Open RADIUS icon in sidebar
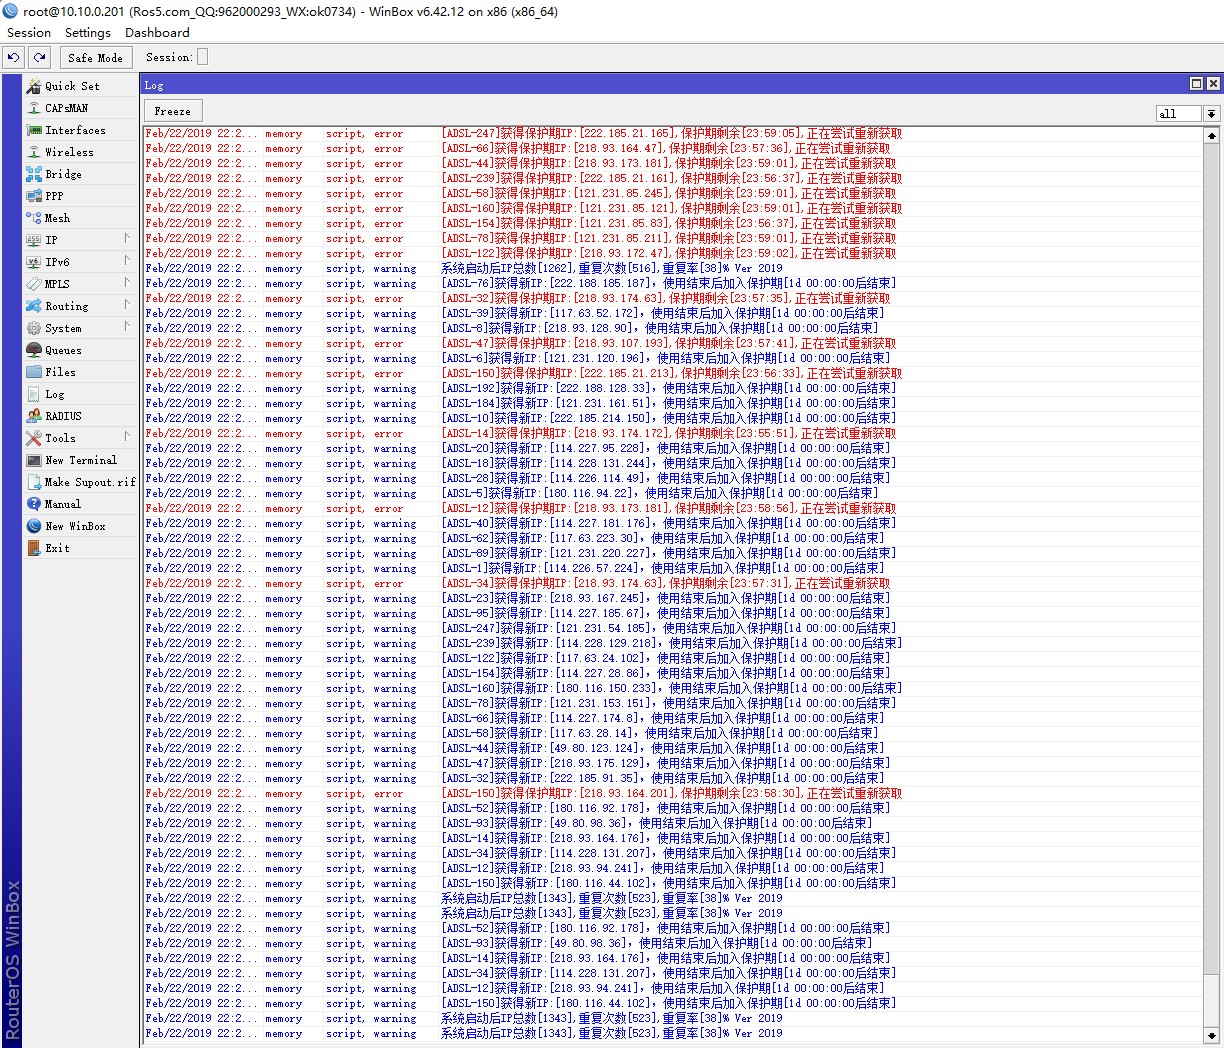Screen dimensions: 1224x1048 [x=34, y=416]
